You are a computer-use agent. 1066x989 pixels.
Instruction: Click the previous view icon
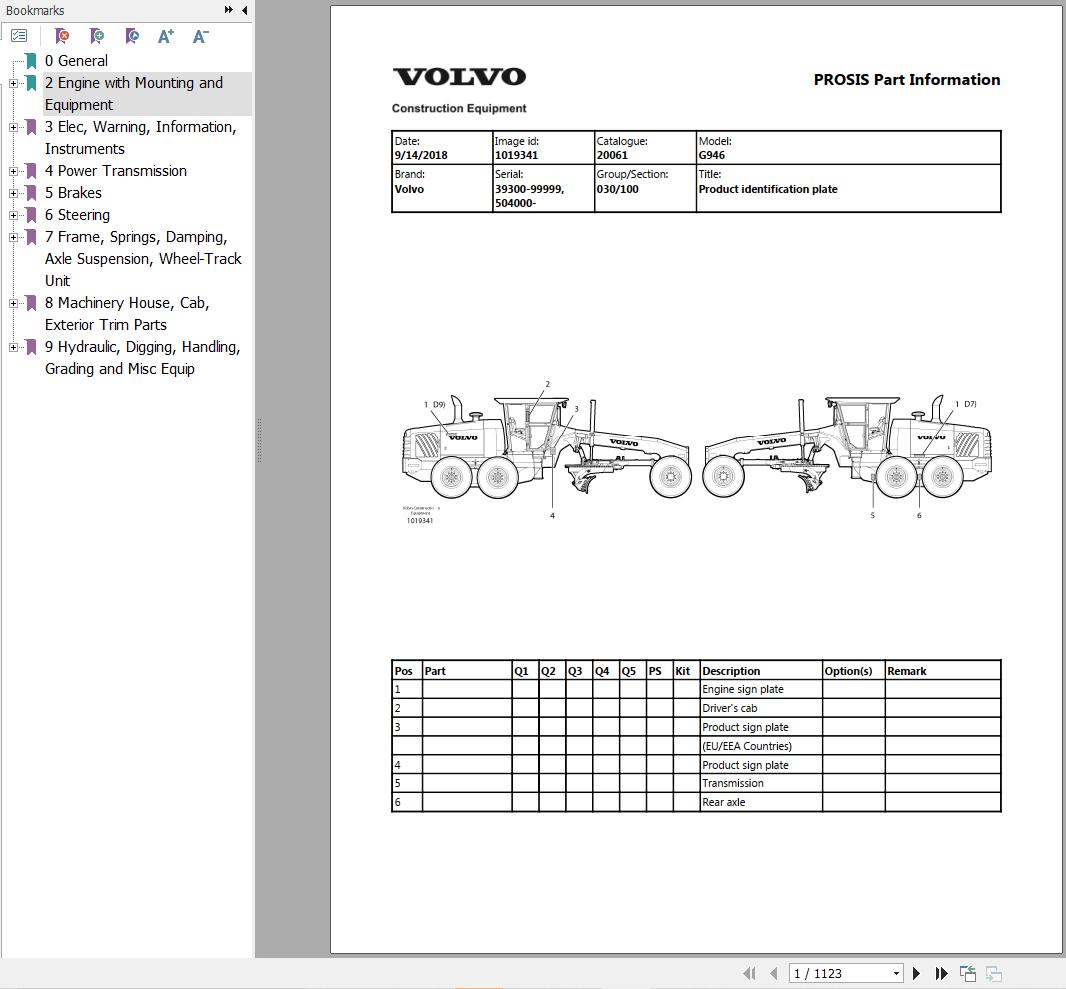point(967,973)
